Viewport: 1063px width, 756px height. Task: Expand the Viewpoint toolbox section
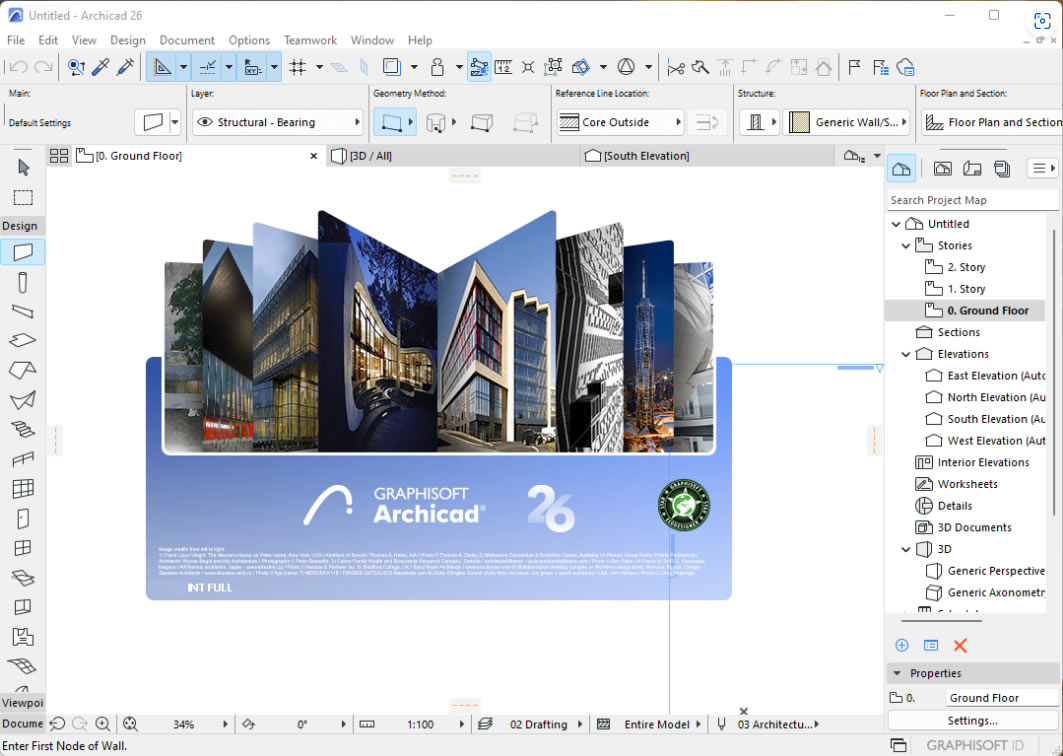pos(22,702)
